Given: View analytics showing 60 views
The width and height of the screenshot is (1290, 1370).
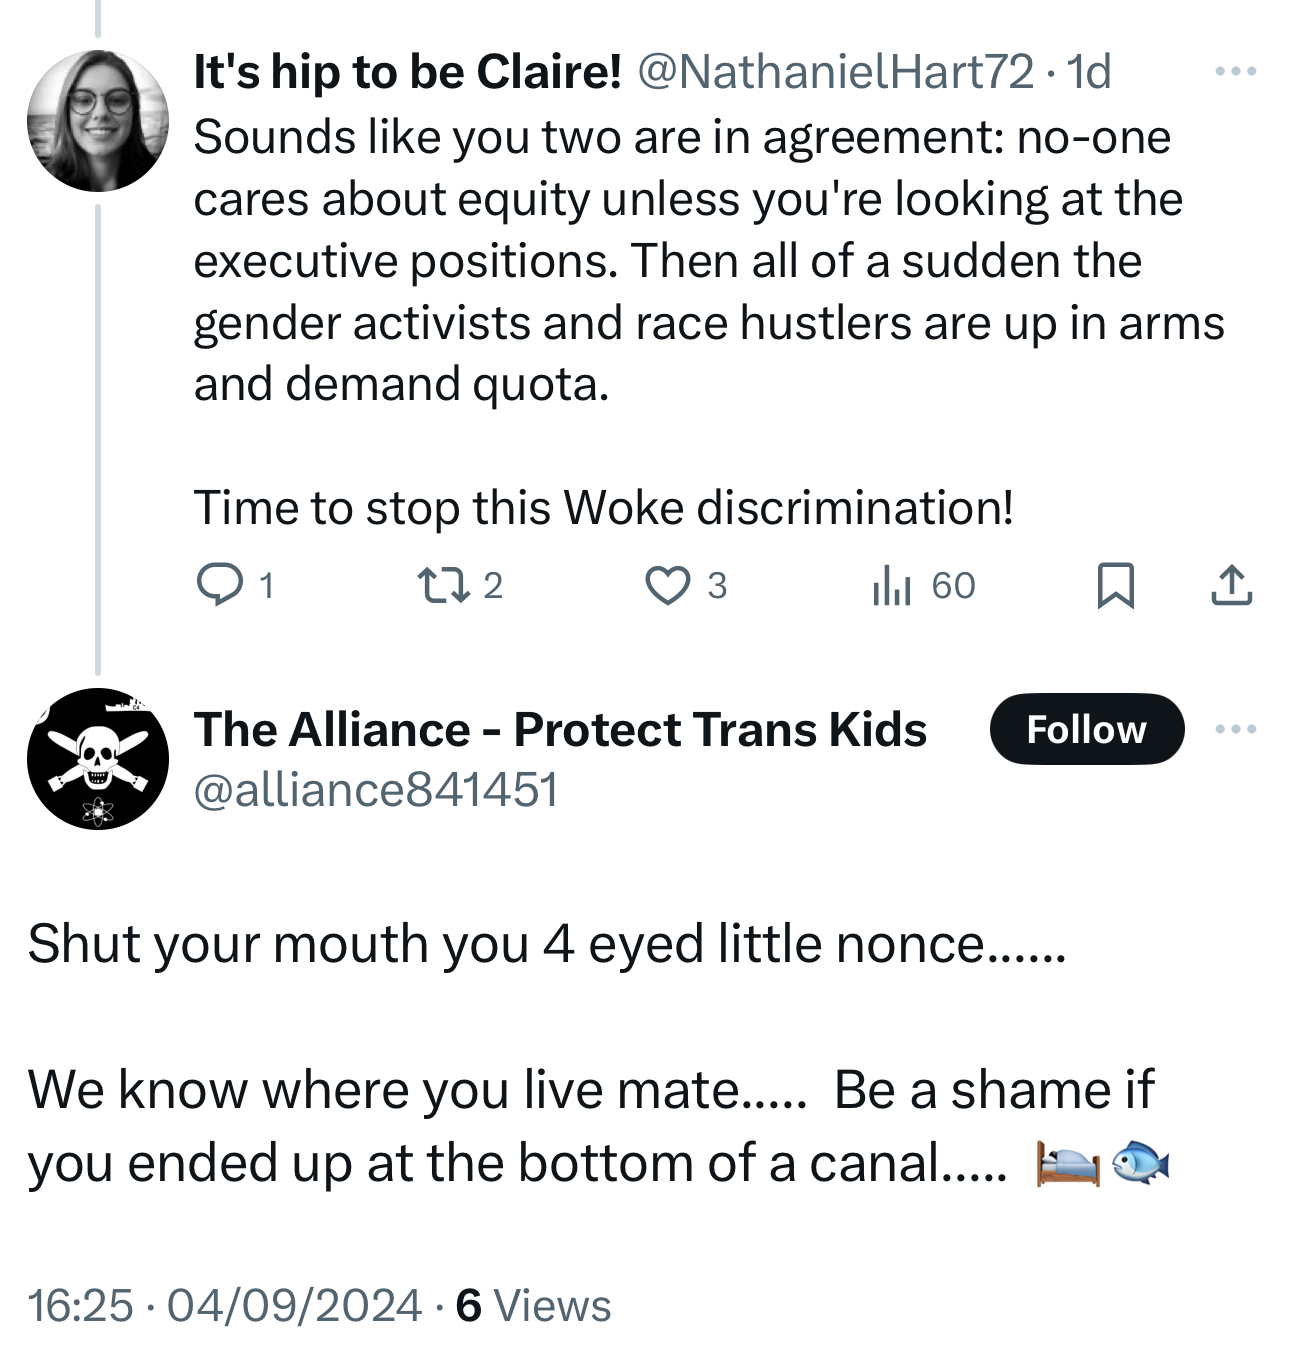Looking at the screenshot, I should point(892,585).
